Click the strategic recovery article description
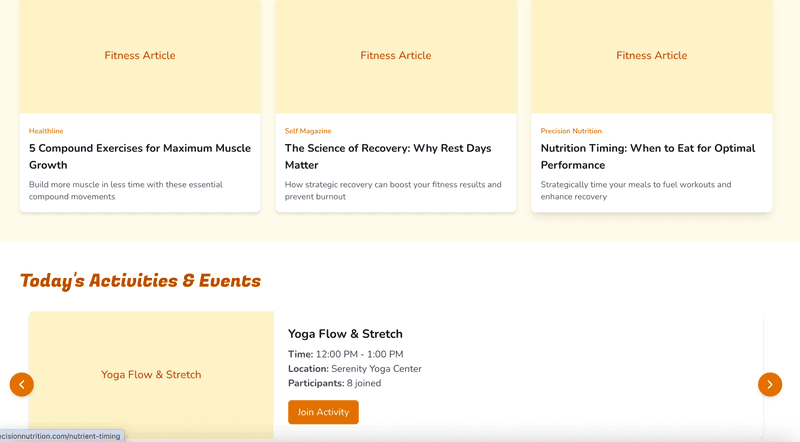Viewport: 800px width, 442px height. pos(393,190)
